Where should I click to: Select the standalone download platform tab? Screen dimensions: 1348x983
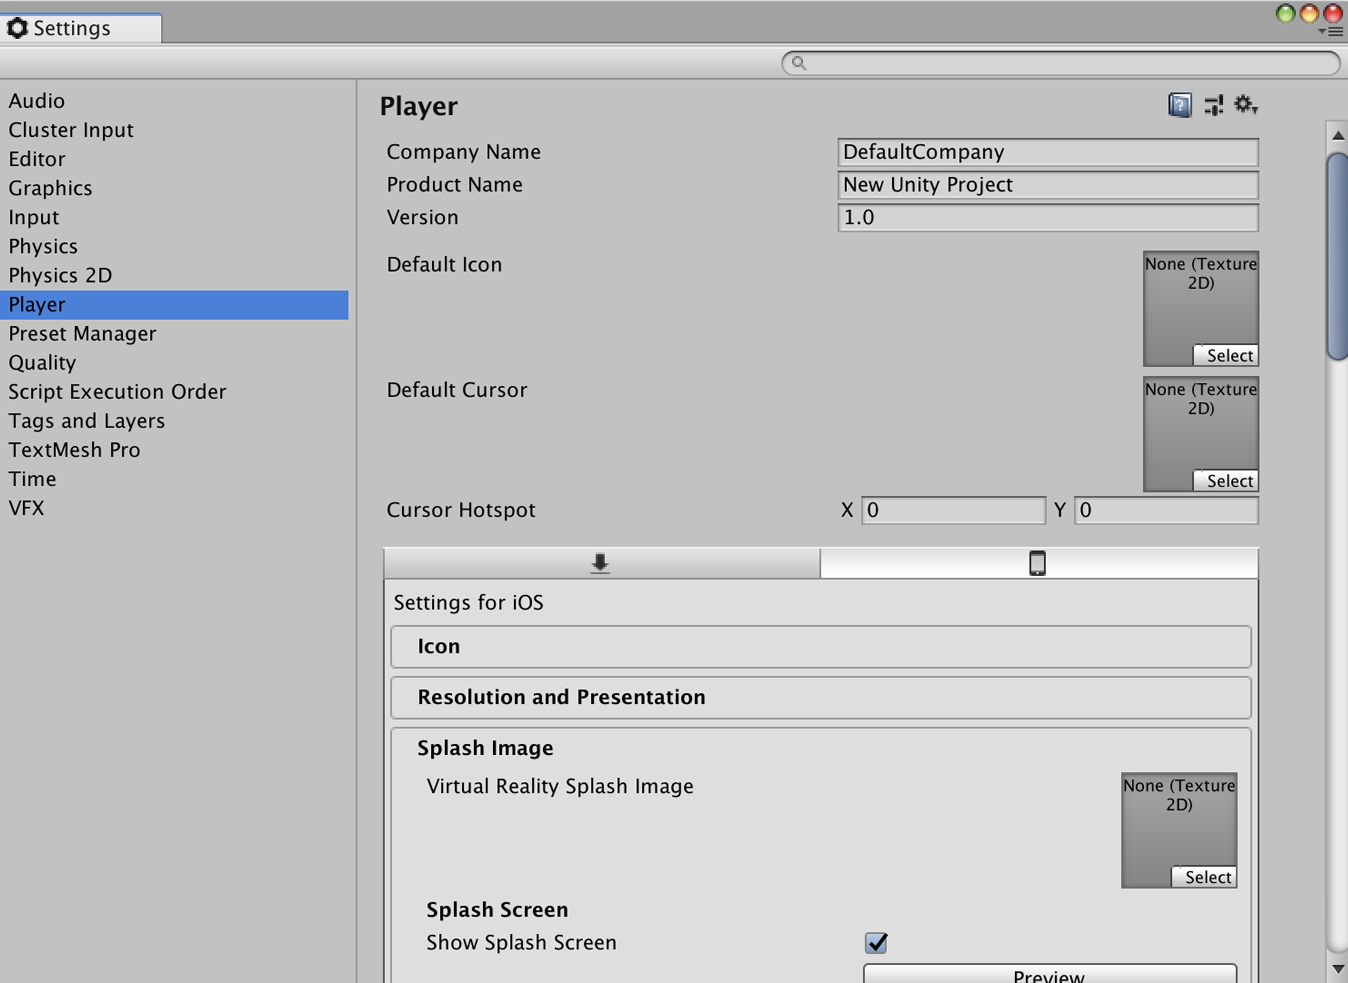[x=601, y=563]
